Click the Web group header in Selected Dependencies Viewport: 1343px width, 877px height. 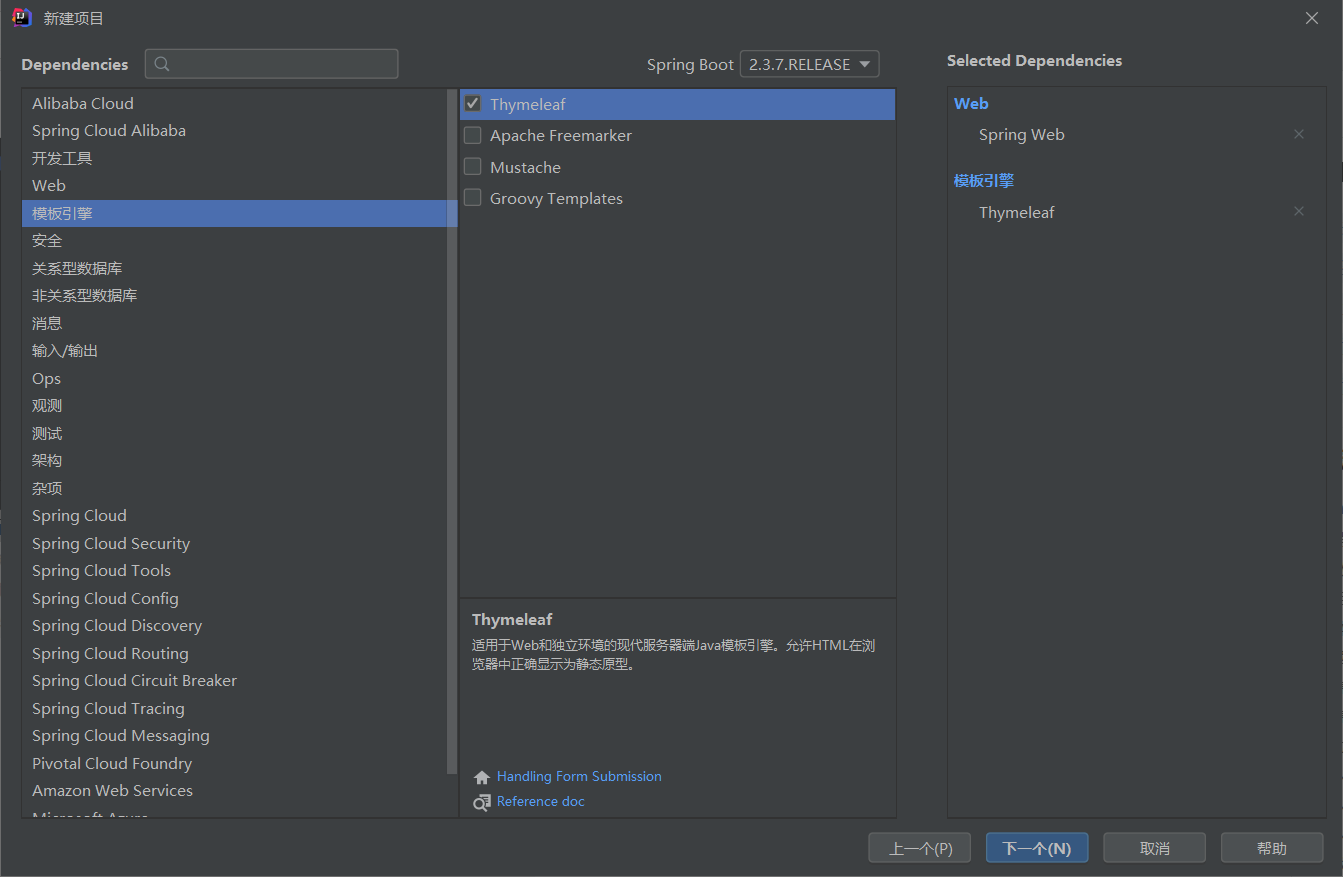click(971, 103)
